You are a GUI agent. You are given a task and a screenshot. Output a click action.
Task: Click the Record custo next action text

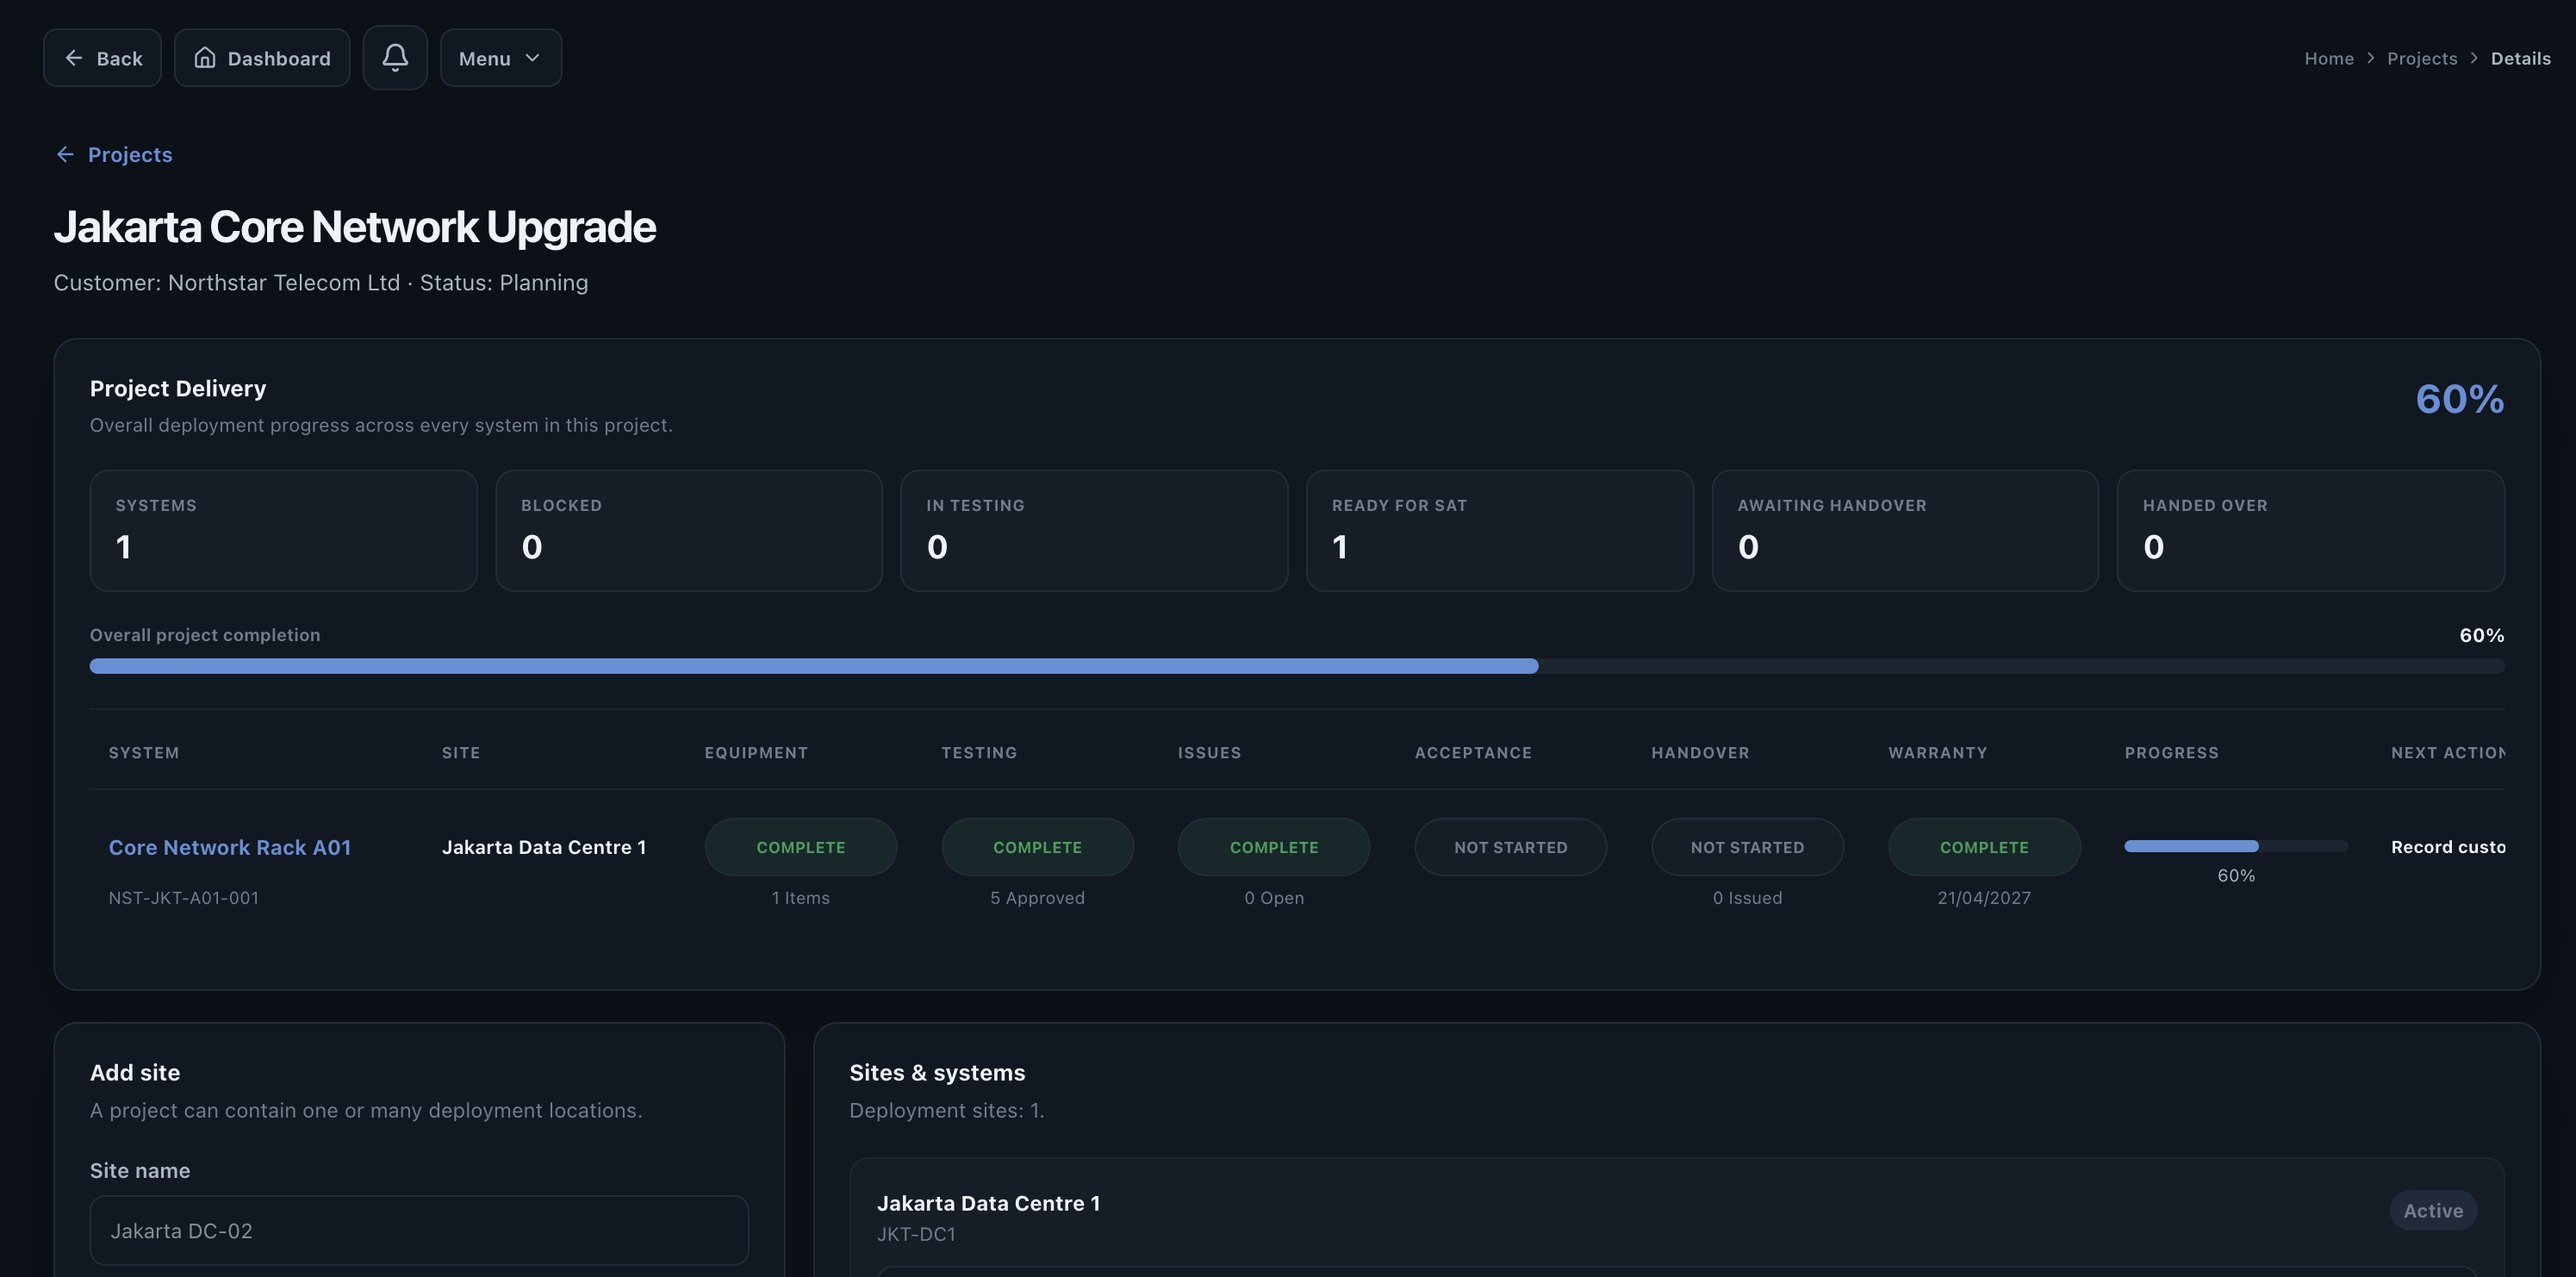pyautogui.click(x=2447, y=847)
